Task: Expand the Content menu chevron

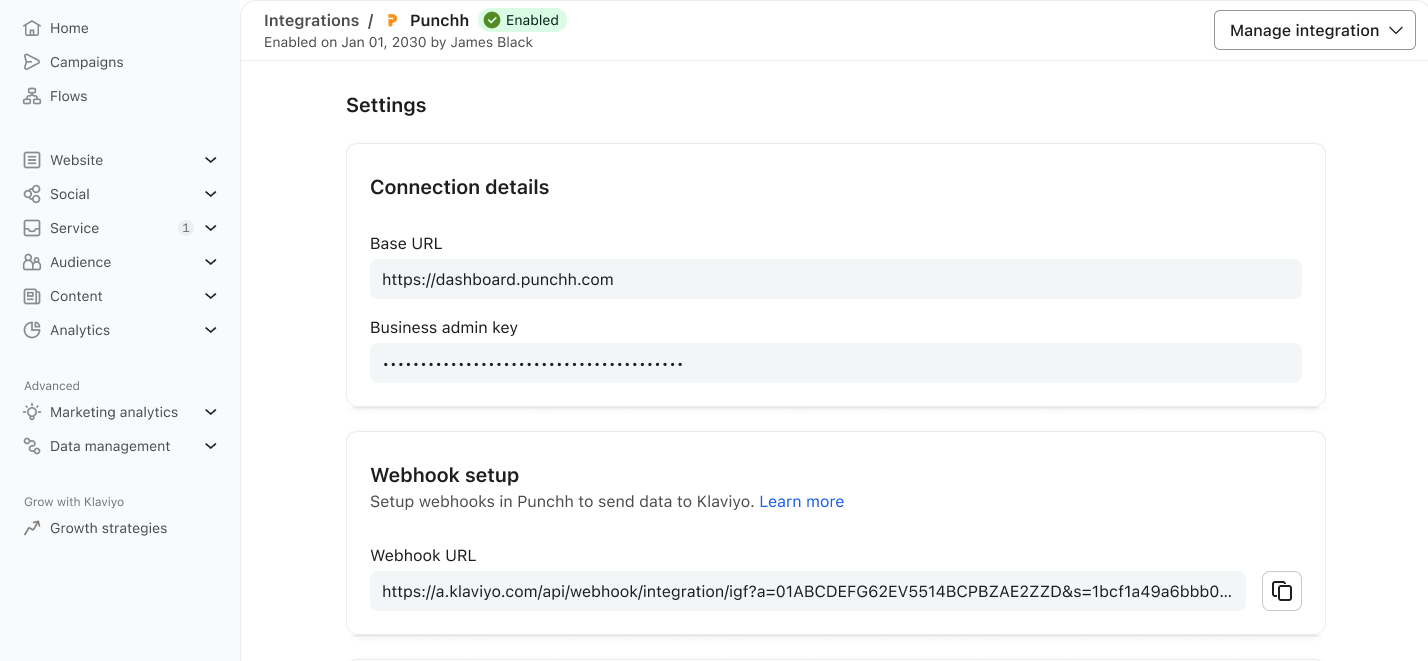Action: pyautogui.click(x=211, y=296)
